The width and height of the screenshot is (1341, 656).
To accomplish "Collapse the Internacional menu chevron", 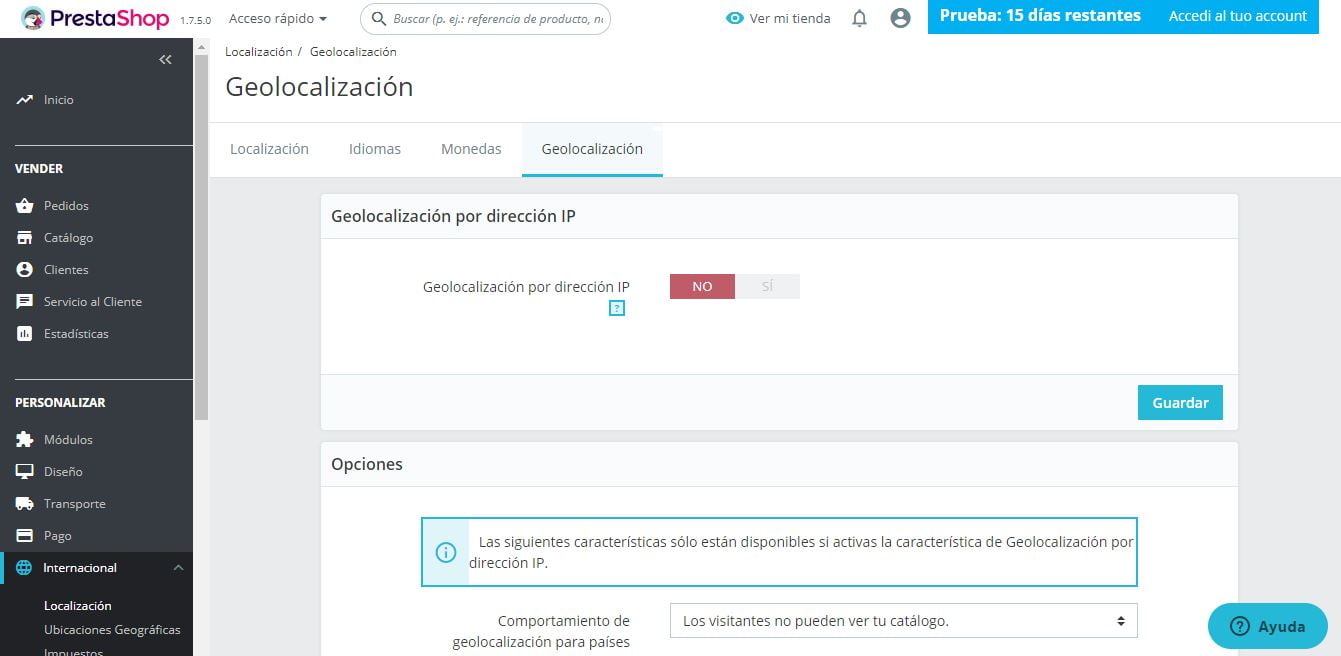I will tap(178, 567).
